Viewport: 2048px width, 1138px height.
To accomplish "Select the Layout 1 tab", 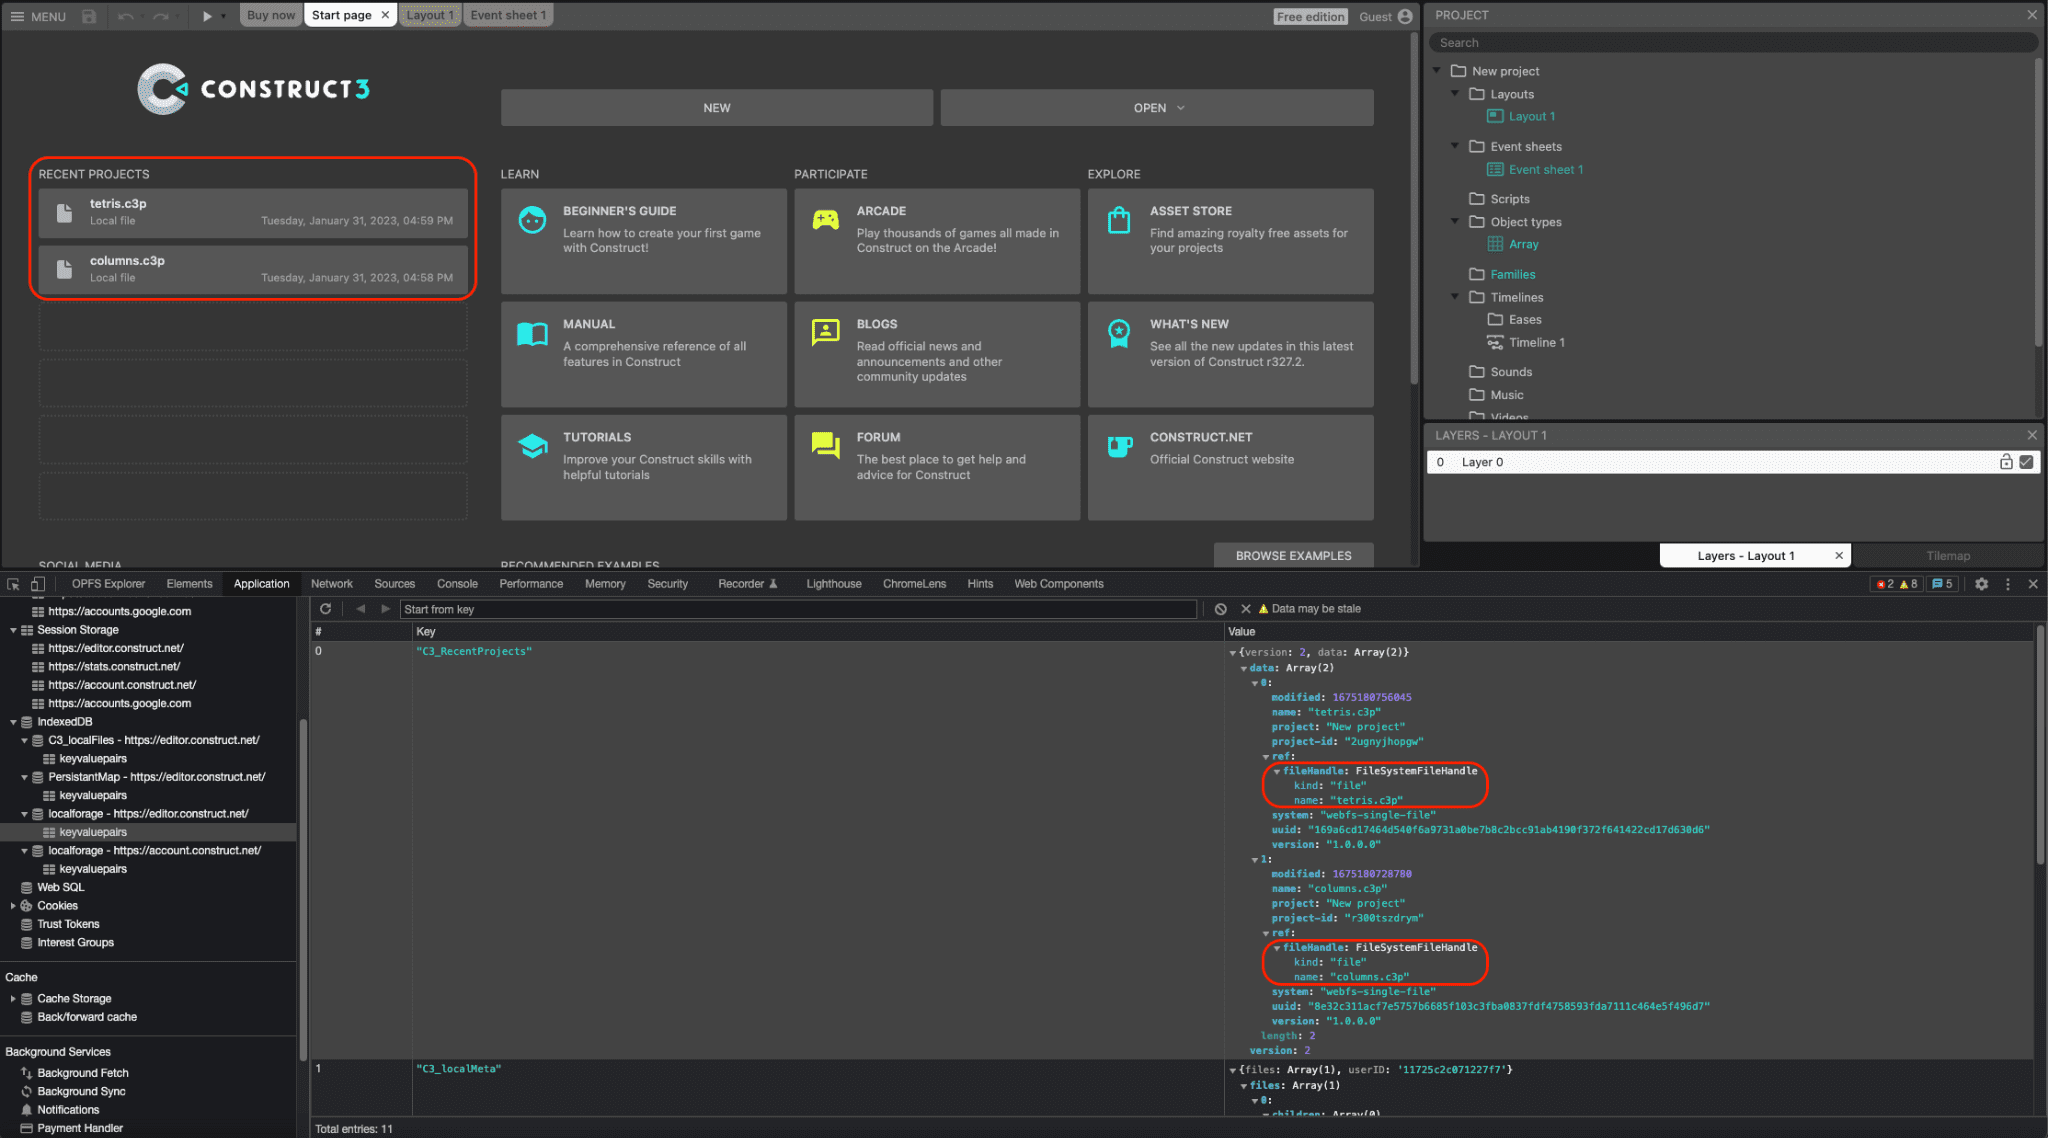I will 427,14.
